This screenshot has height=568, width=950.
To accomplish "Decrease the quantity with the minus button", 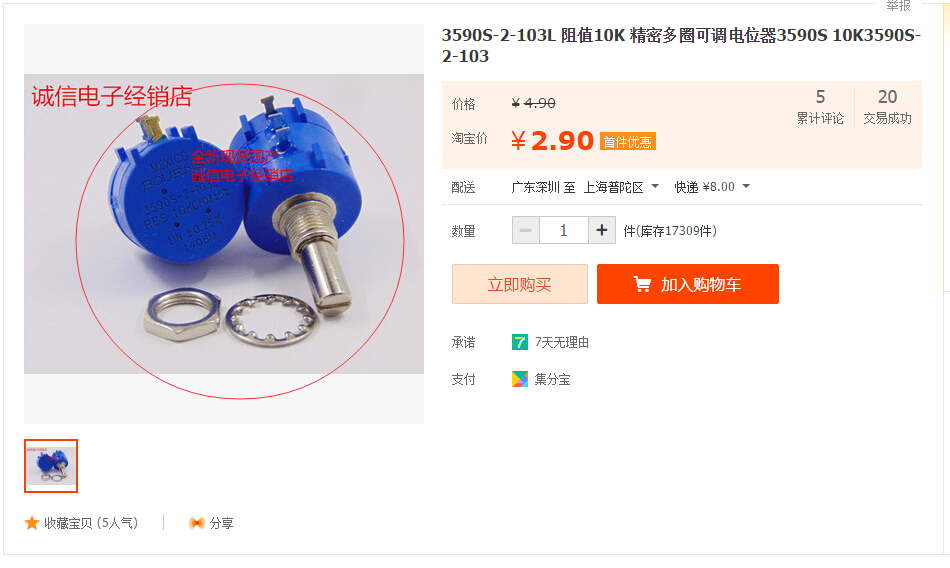I will (526, 230).
